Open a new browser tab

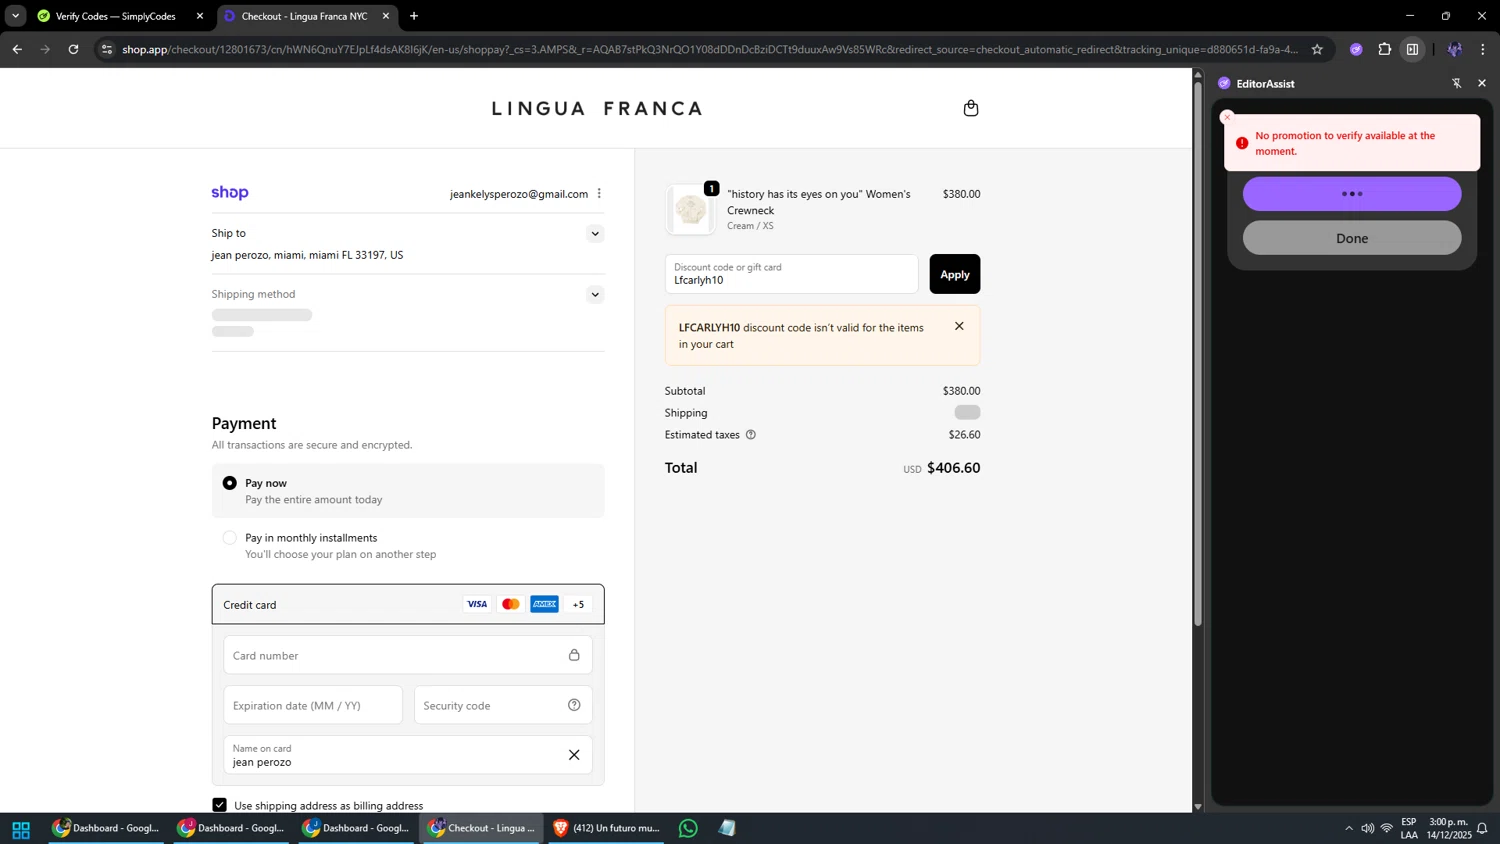point(414,16)
